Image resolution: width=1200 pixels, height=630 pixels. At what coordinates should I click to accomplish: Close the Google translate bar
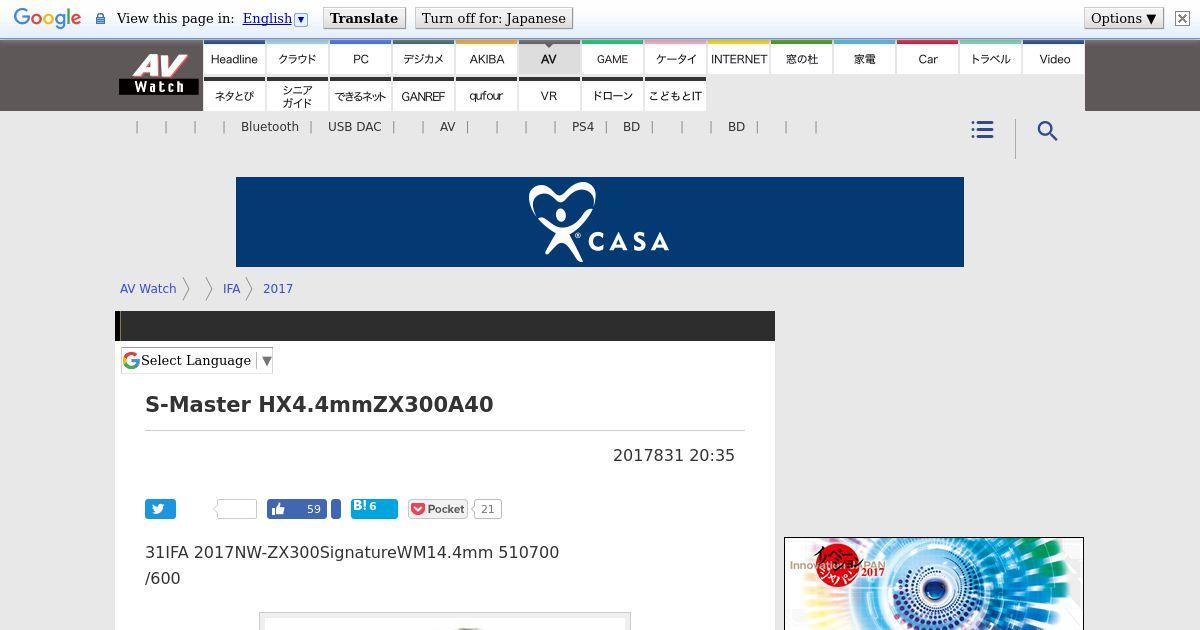[1182, 18]
